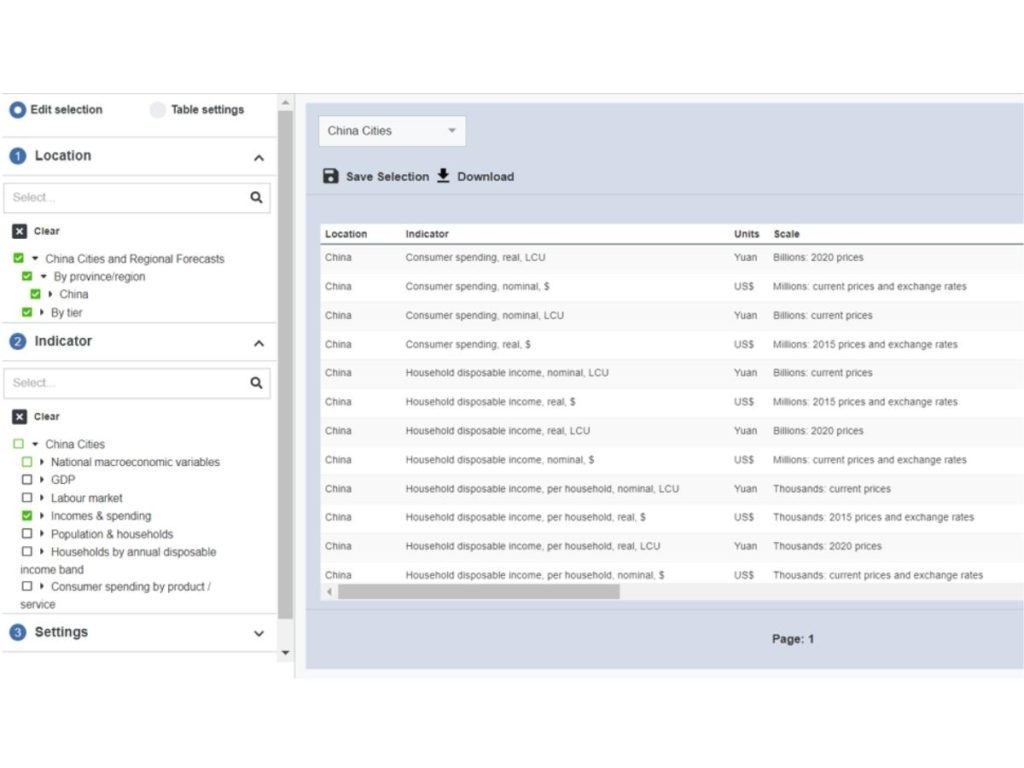Click the Indicator column header

coord(427,234)
